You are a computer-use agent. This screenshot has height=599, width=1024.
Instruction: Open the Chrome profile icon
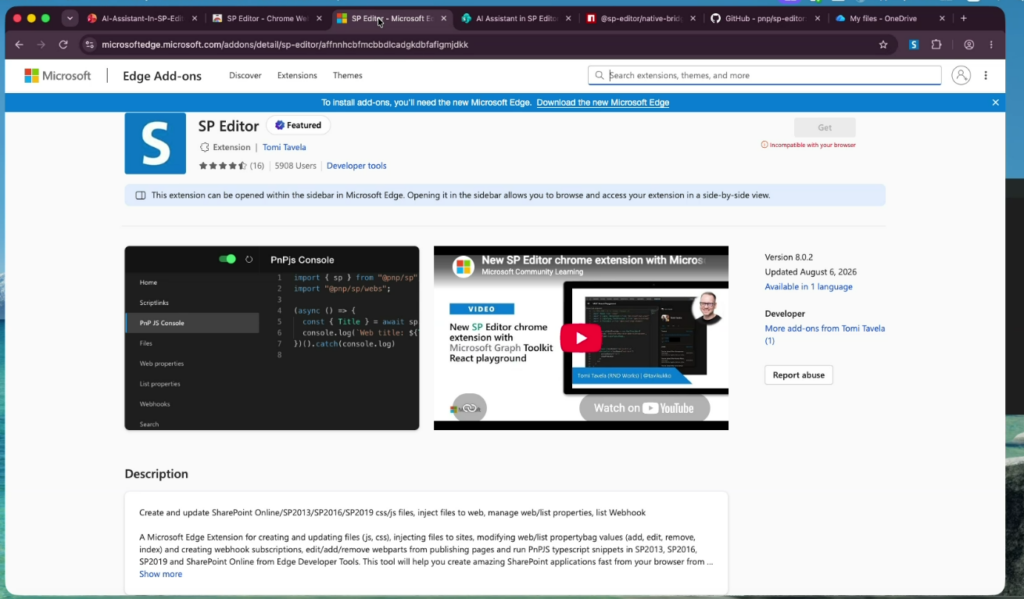pyautogui.click(x=968, y=44)
